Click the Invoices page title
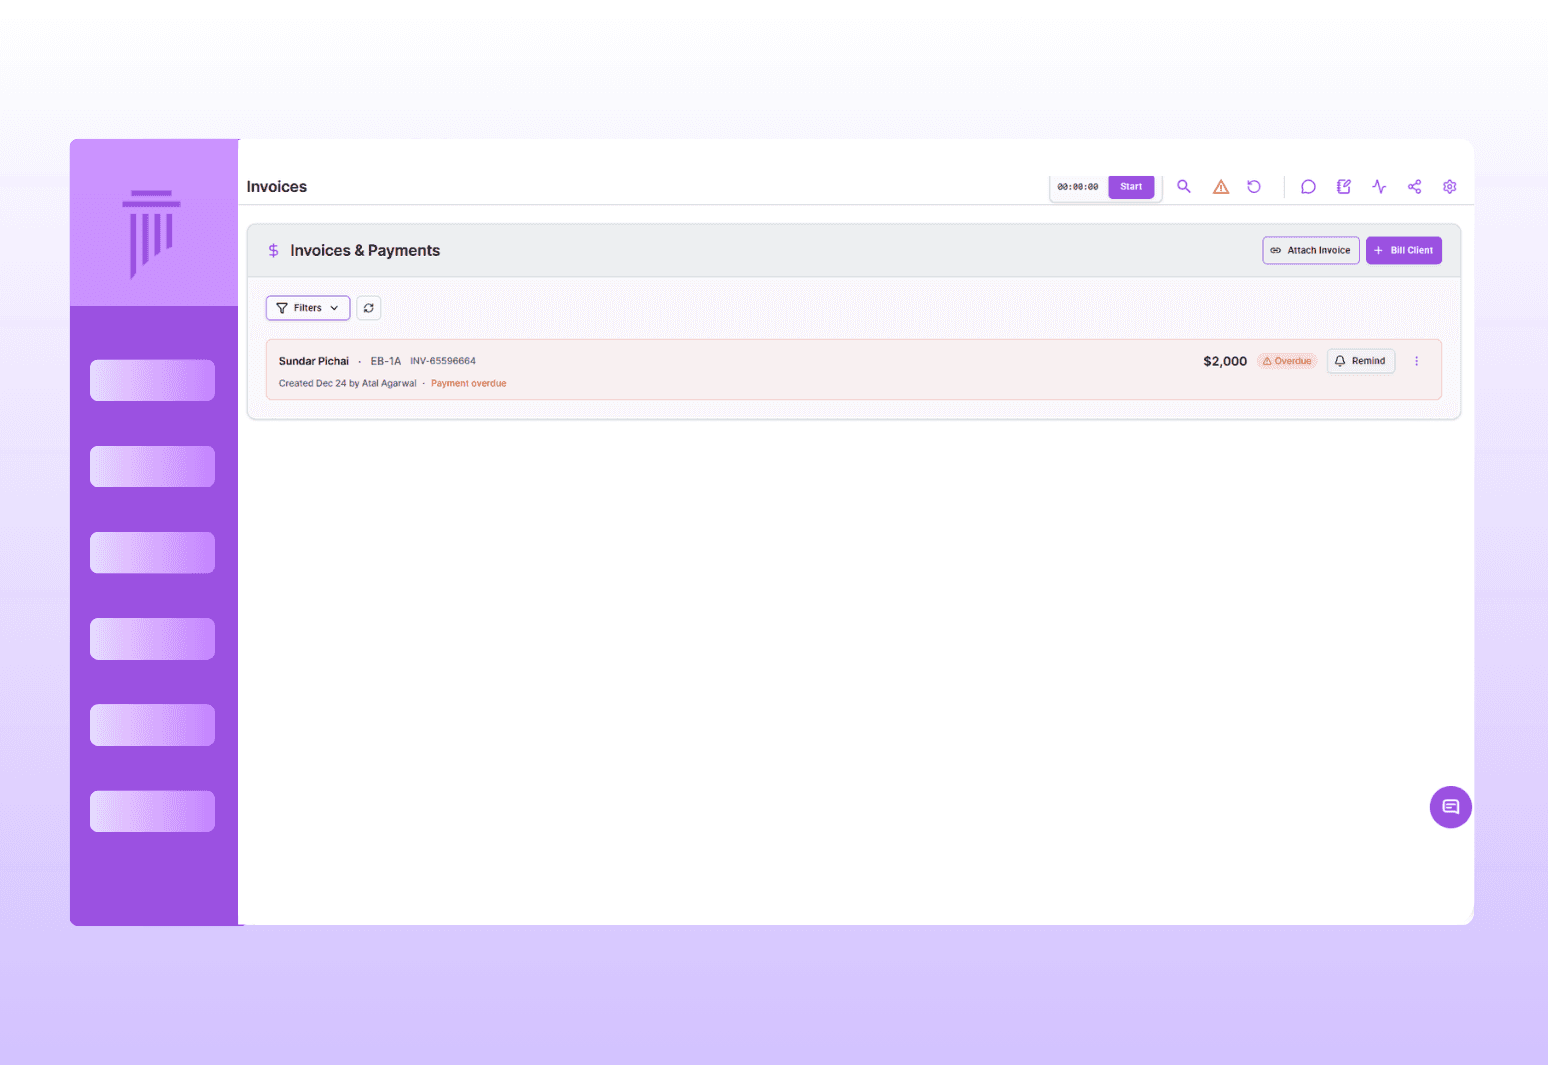This screenshot has height=1065, width=1548. [277, 187]
